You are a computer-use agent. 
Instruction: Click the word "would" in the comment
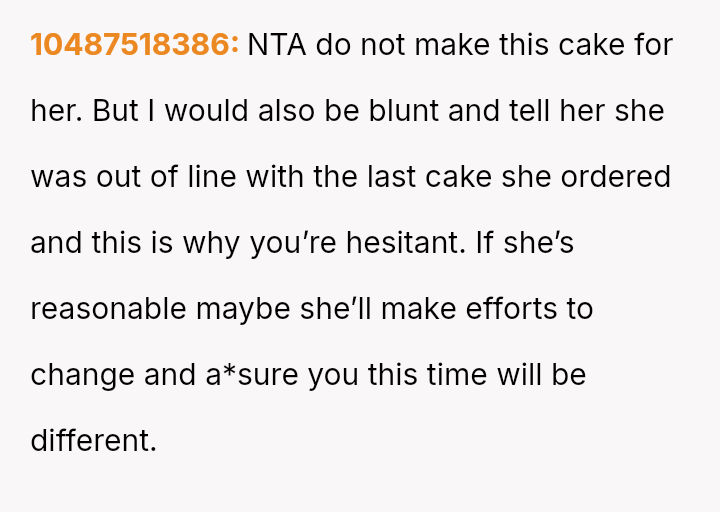click(x=203, y=111)
